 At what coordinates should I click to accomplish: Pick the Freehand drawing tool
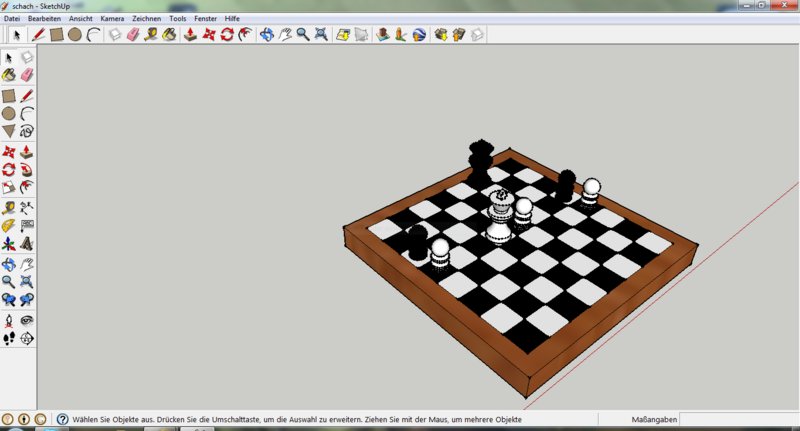(27, 131)
